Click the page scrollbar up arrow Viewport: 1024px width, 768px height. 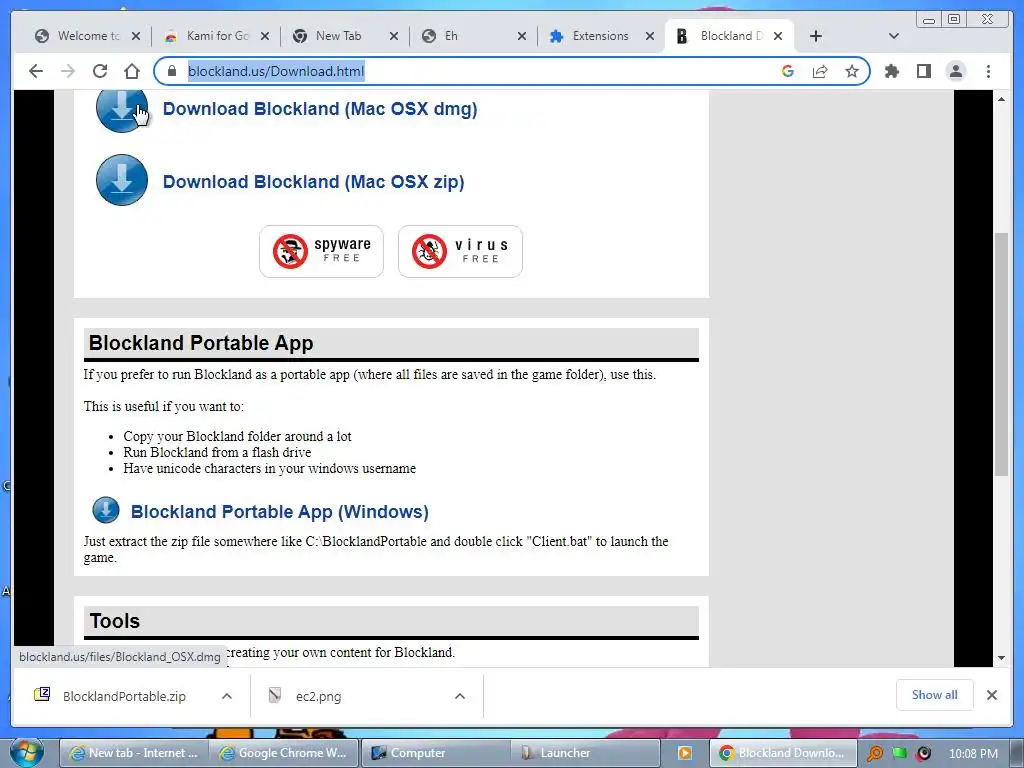point(1001,99)
